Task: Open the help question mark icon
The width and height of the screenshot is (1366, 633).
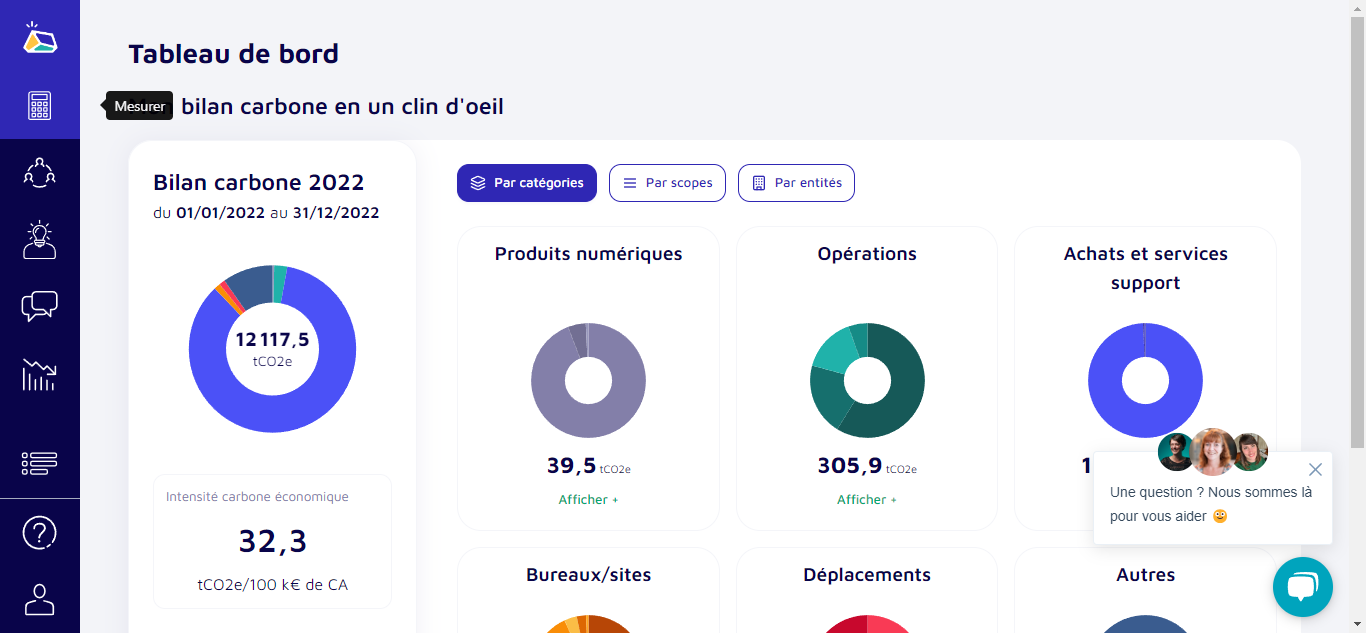Action: [x=39, y=533]
